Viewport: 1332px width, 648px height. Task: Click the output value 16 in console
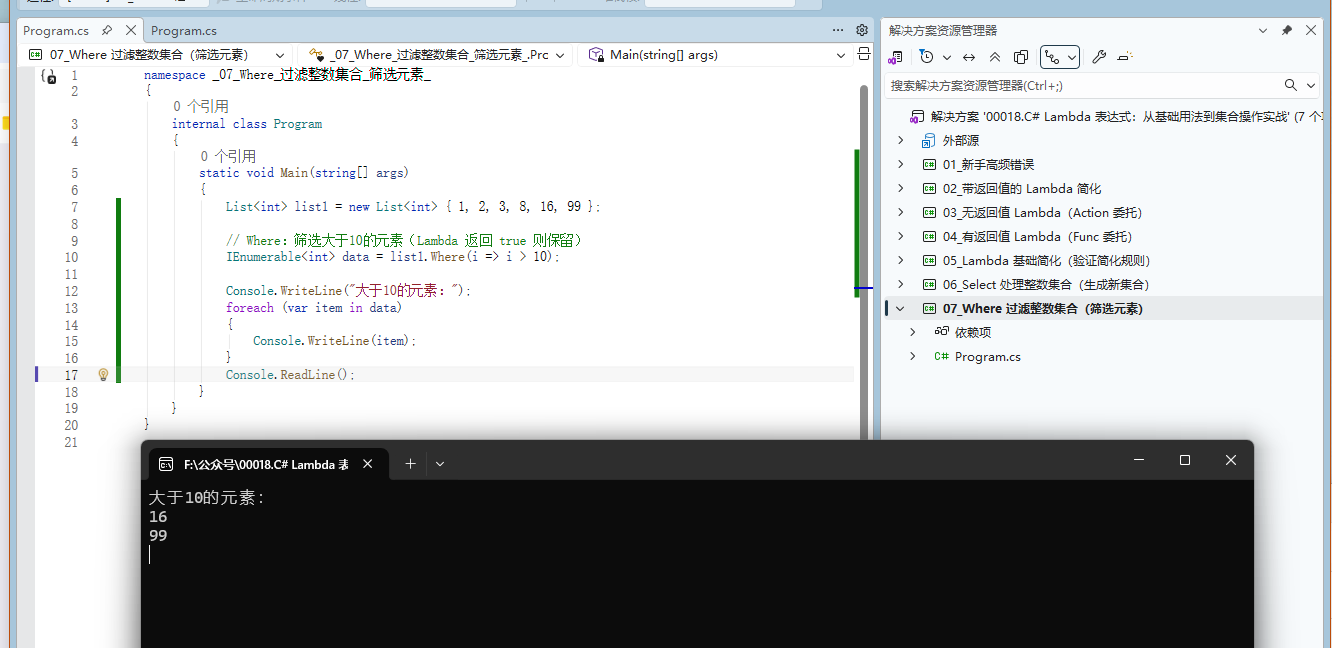pos(158,517)
